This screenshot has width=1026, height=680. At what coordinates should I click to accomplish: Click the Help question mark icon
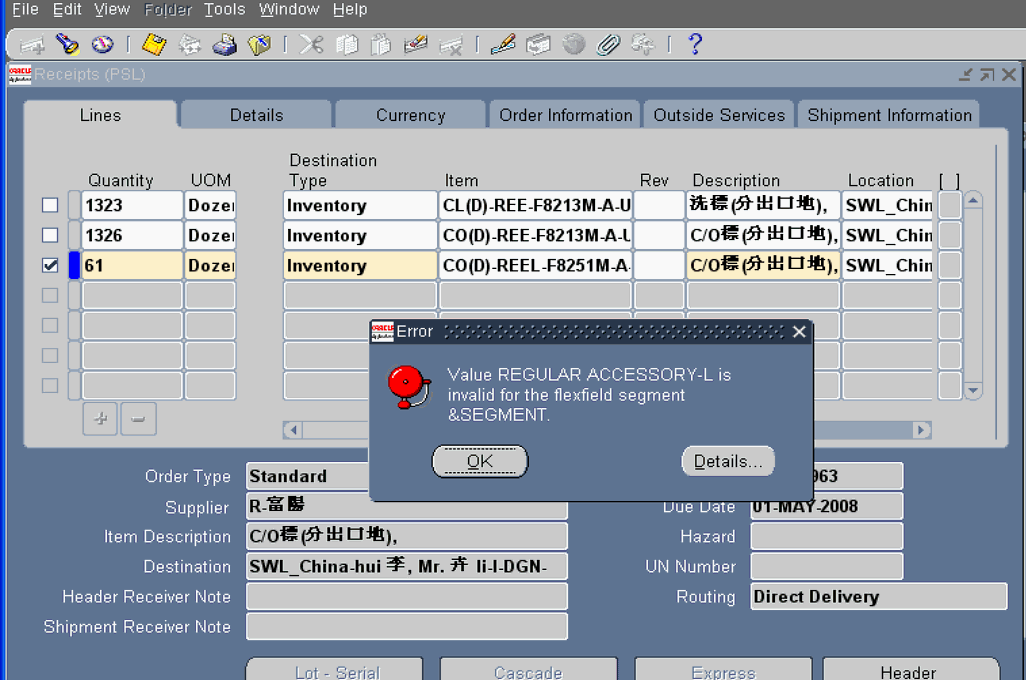[695, 44]
